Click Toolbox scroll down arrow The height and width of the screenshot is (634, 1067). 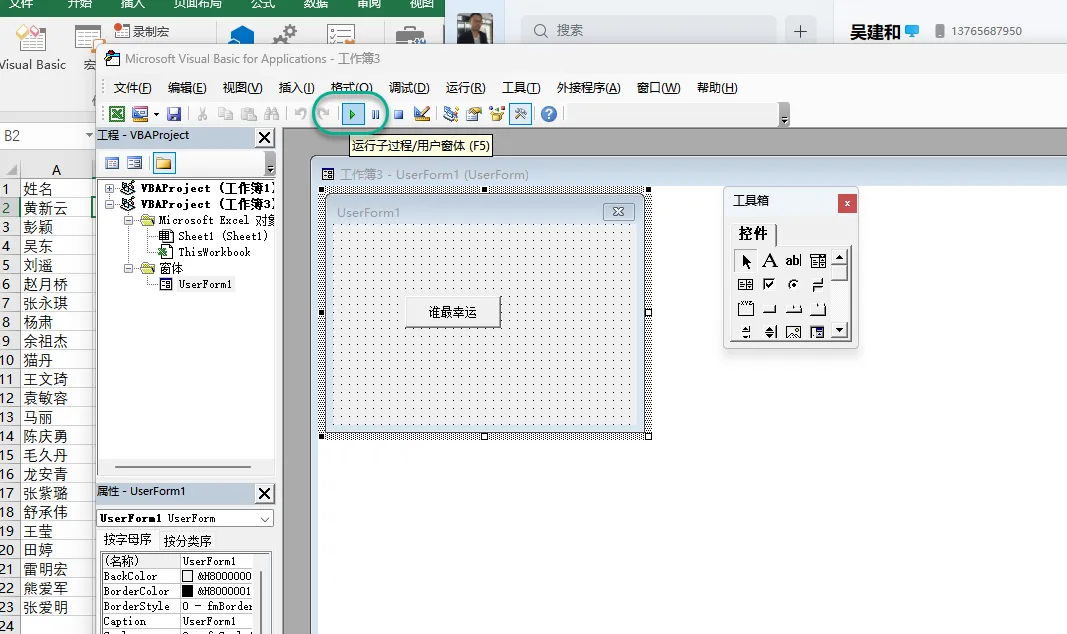pos(840,331)
